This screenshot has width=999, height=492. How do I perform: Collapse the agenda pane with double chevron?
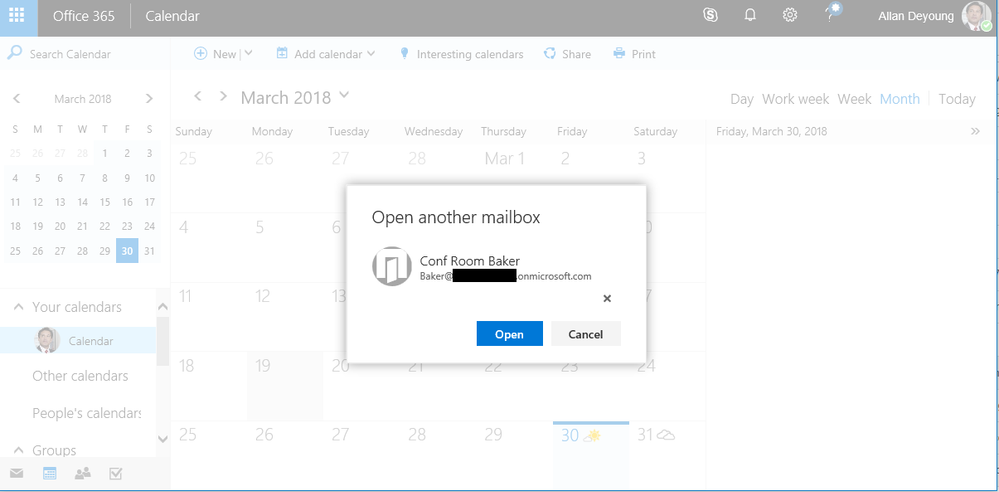coord(975,131)
